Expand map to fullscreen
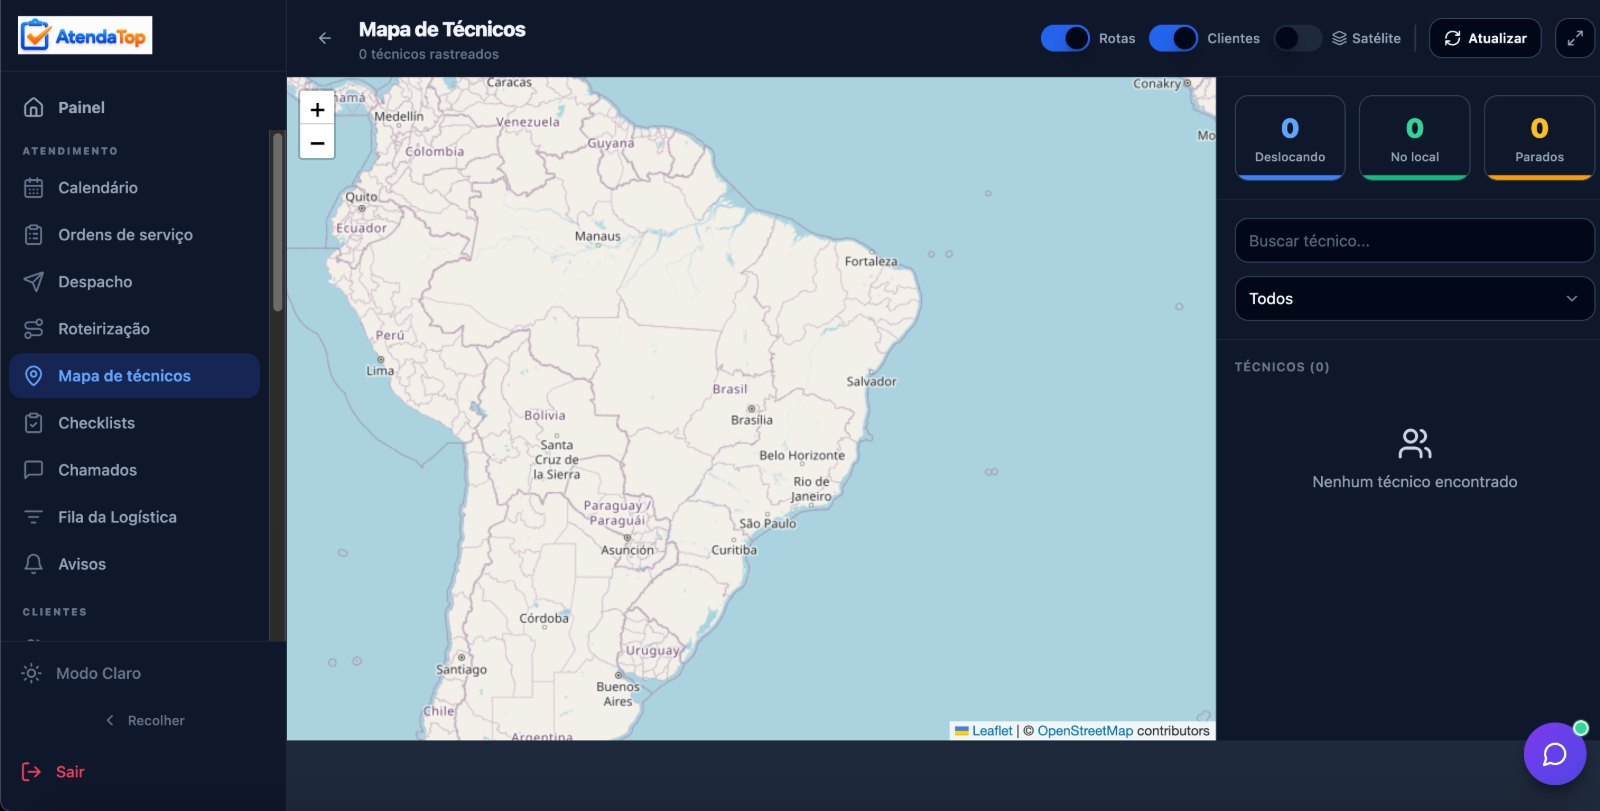Viewport: 1600px width, 811px height. (x=1575, y=38)
